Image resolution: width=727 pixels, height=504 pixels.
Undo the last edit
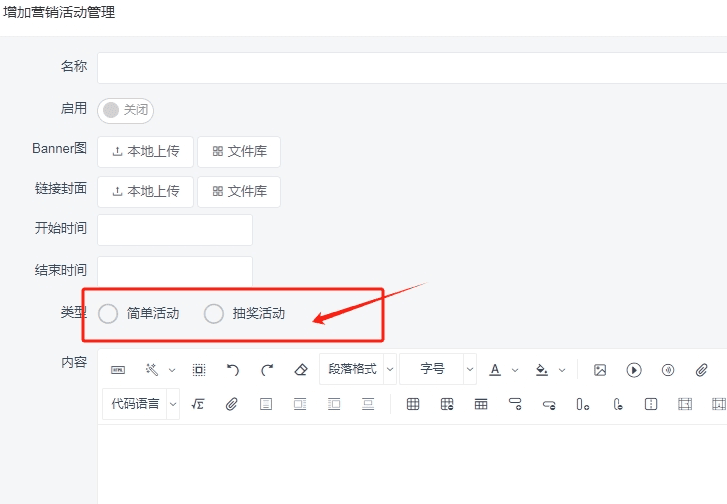click(x=233, y=370)
